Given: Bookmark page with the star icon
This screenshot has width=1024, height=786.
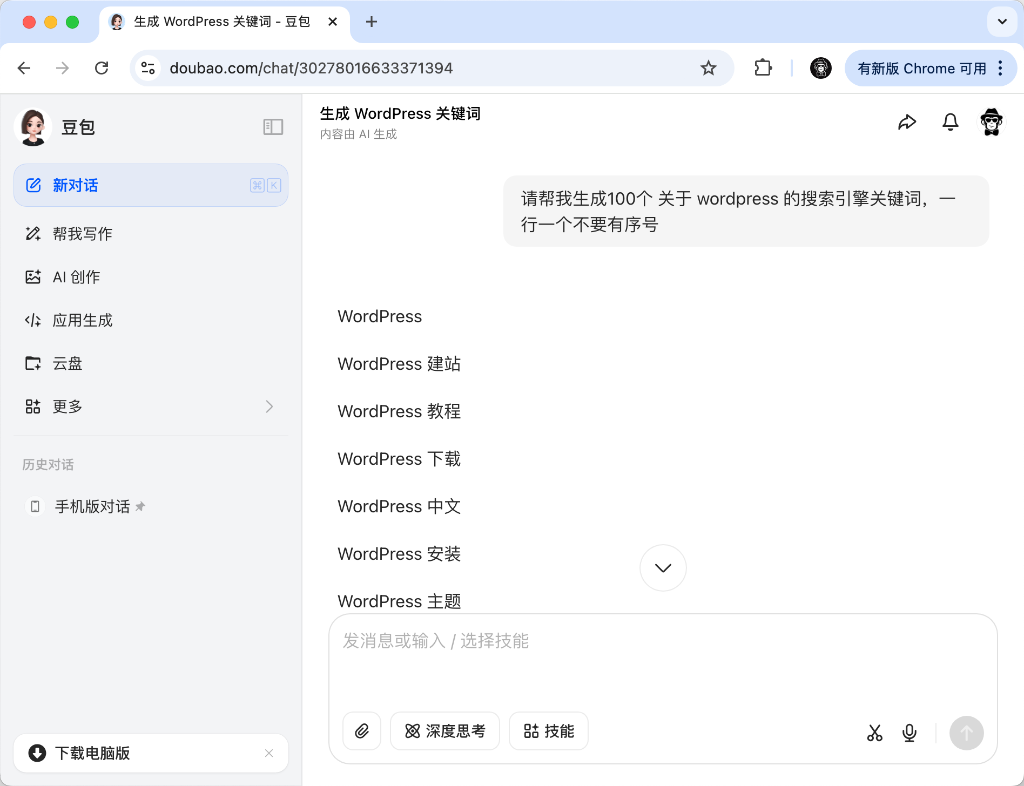Looking at the screenshot, I should coord(708,68).
